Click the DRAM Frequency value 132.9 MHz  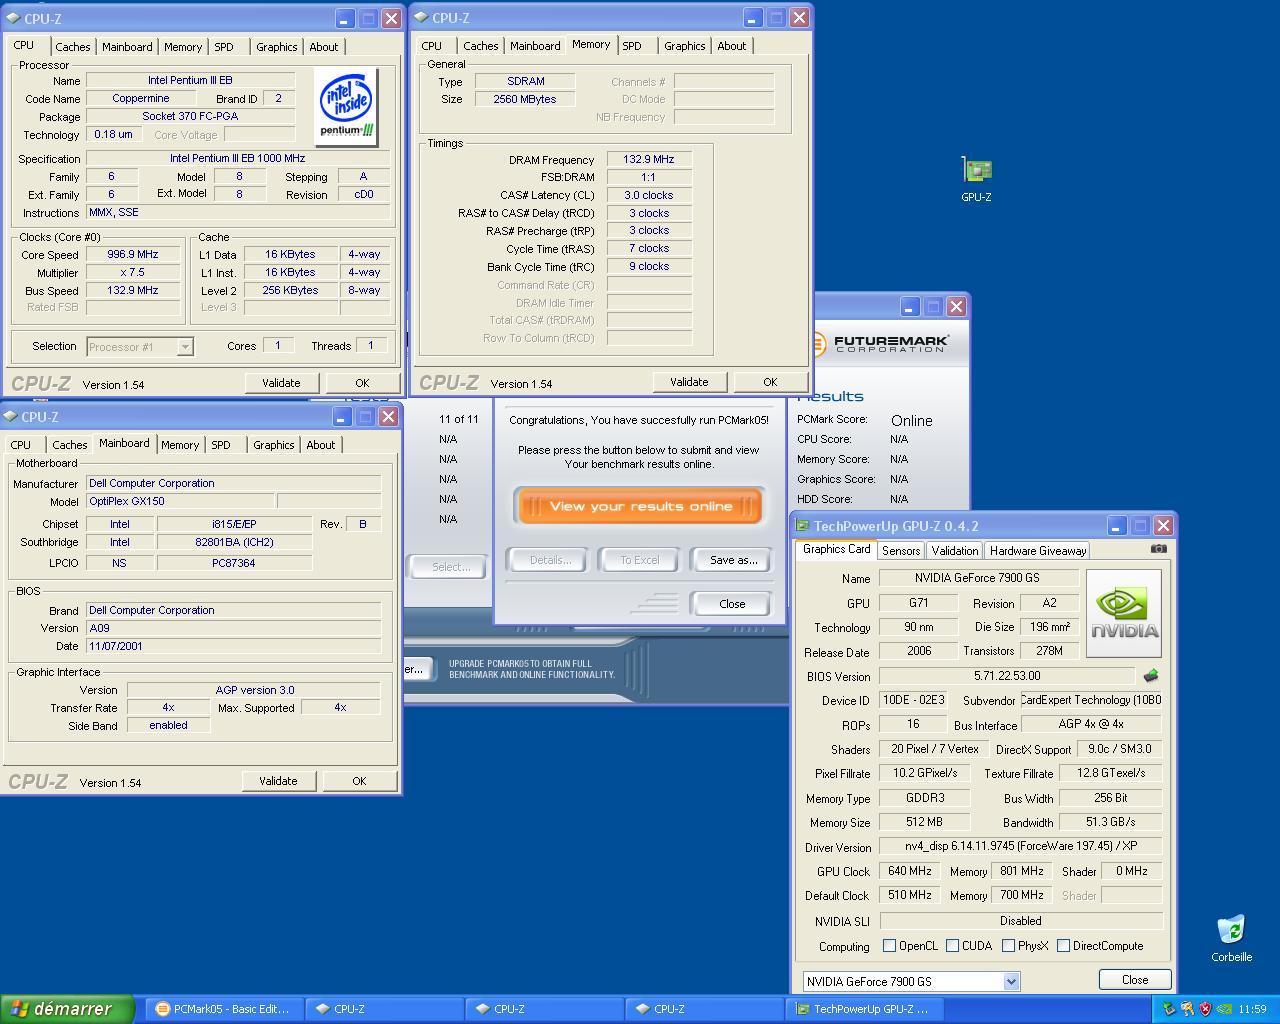pyautogui.click(x=649, y=159)
